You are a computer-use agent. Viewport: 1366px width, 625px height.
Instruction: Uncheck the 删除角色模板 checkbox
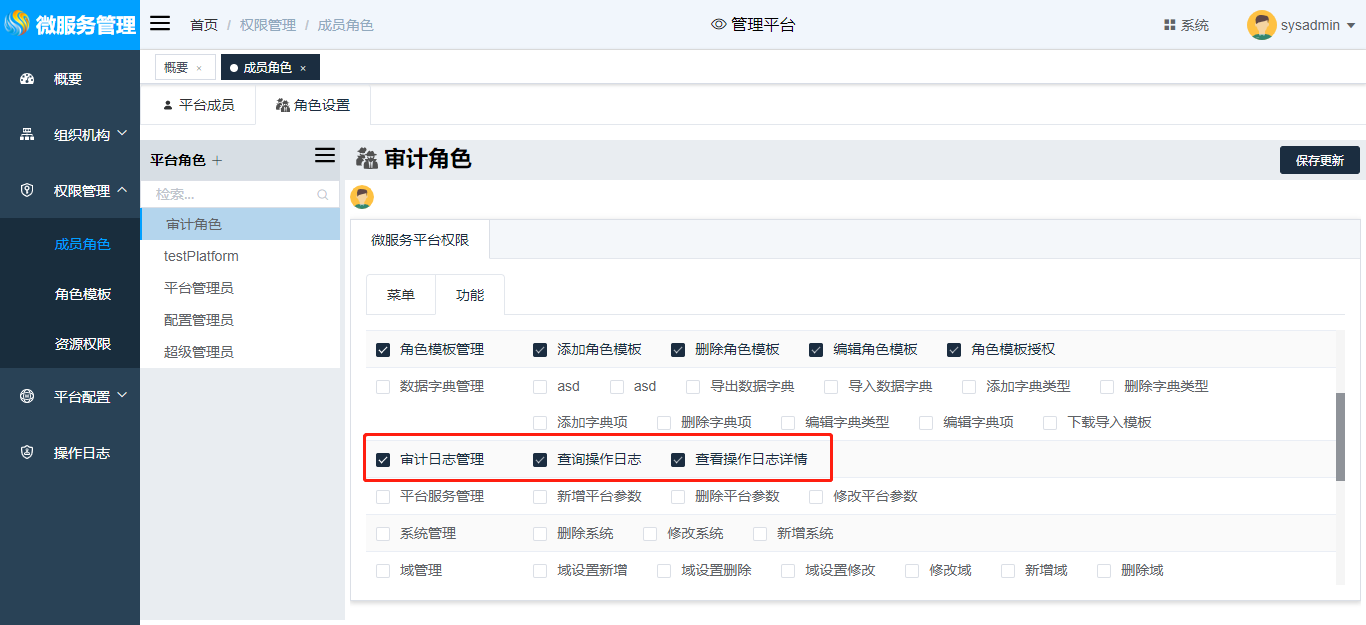pyautogui.click(x=678, y=350)
